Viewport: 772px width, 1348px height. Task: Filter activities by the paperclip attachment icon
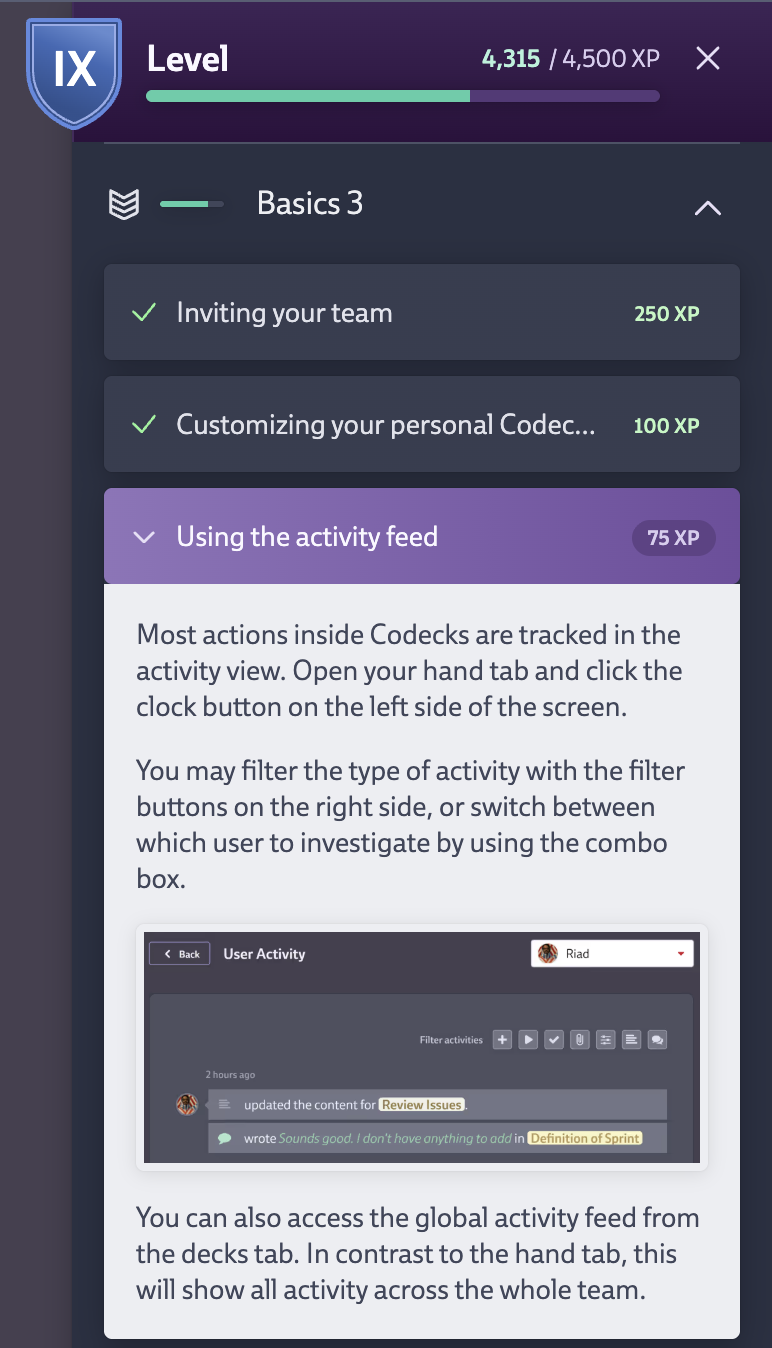coord(580,1039)
